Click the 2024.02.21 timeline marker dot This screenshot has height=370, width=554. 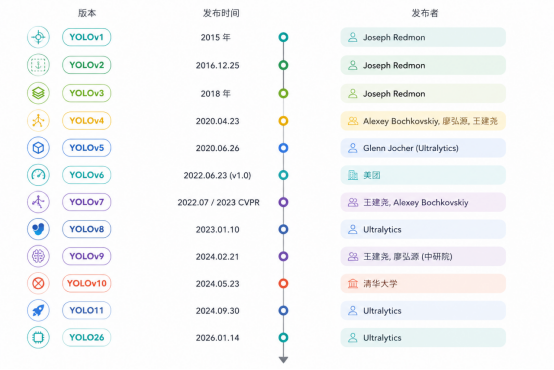click(283, 256)
